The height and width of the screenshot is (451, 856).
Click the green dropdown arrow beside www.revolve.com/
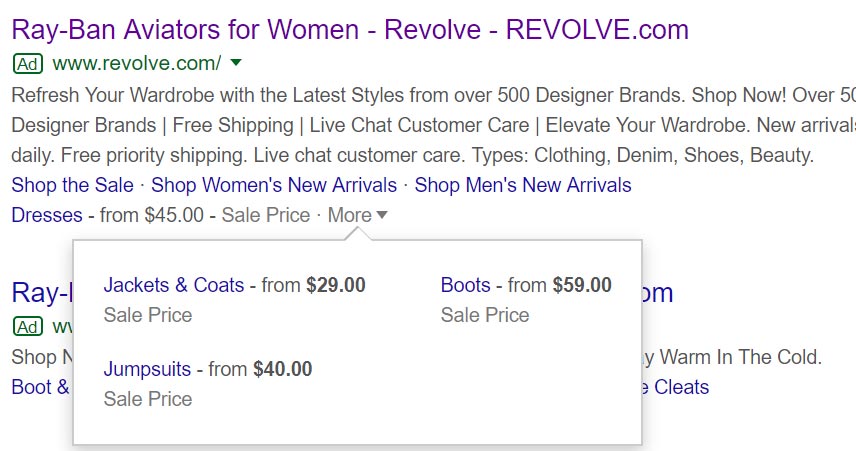point(236,63)
